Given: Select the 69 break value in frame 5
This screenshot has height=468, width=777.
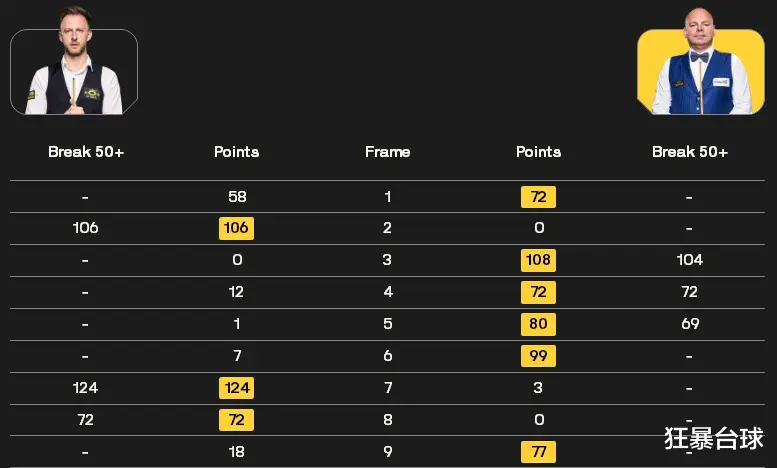Looking at the screenshot, I should 690,324.
